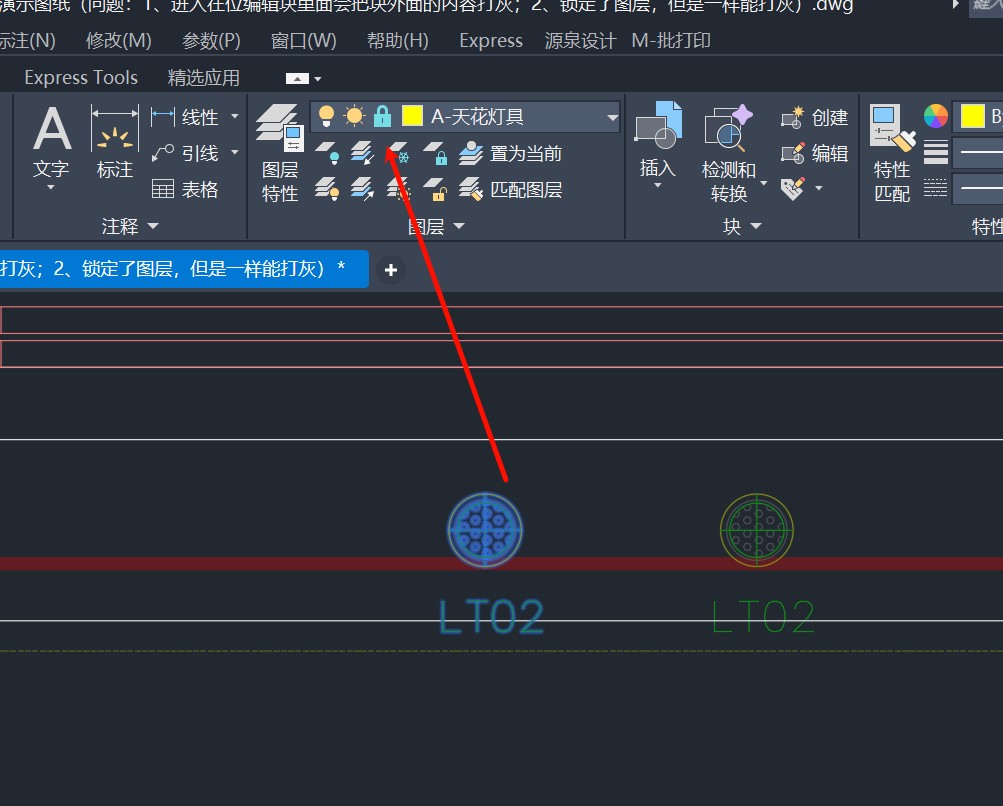Open the A-天花灯具 layer dropdown list
Image resolution: width=1003 pixels, height=806 pixels.
coord(612,117)
